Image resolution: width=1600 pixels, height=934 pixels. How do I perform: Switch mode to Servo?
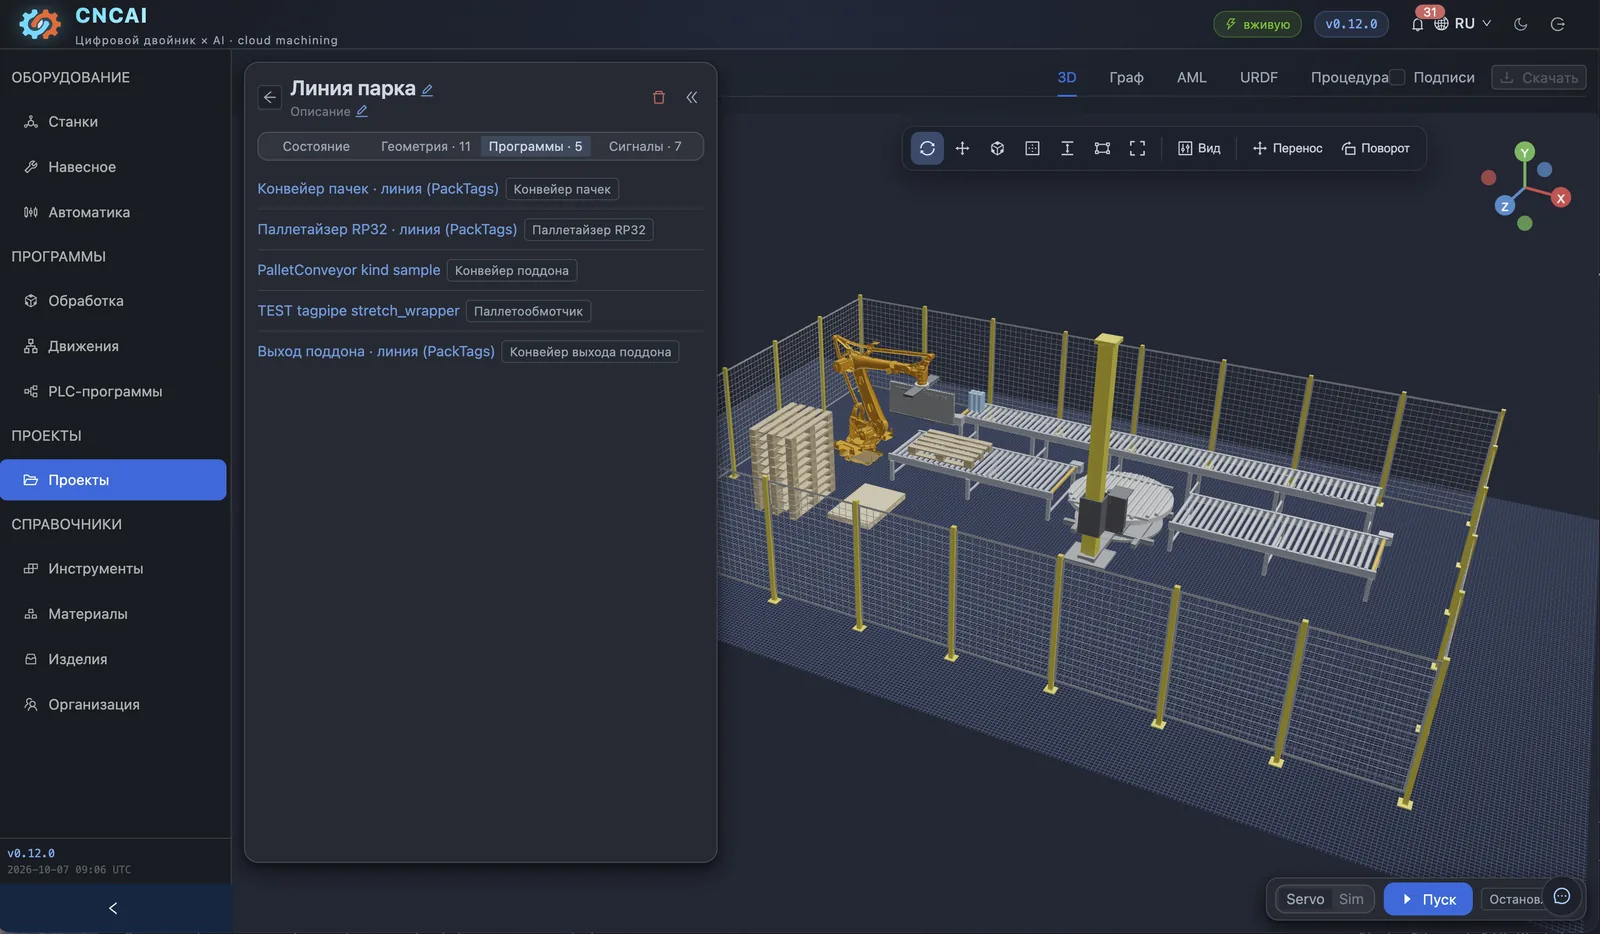coord(1305,899)
